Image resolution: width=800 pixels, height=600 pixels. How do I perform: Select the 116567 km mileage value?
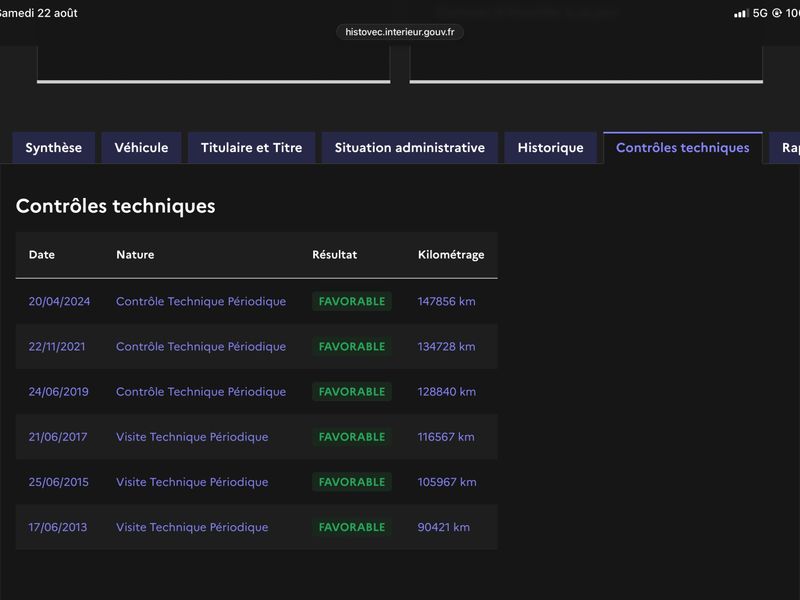[x=446, y=437]
